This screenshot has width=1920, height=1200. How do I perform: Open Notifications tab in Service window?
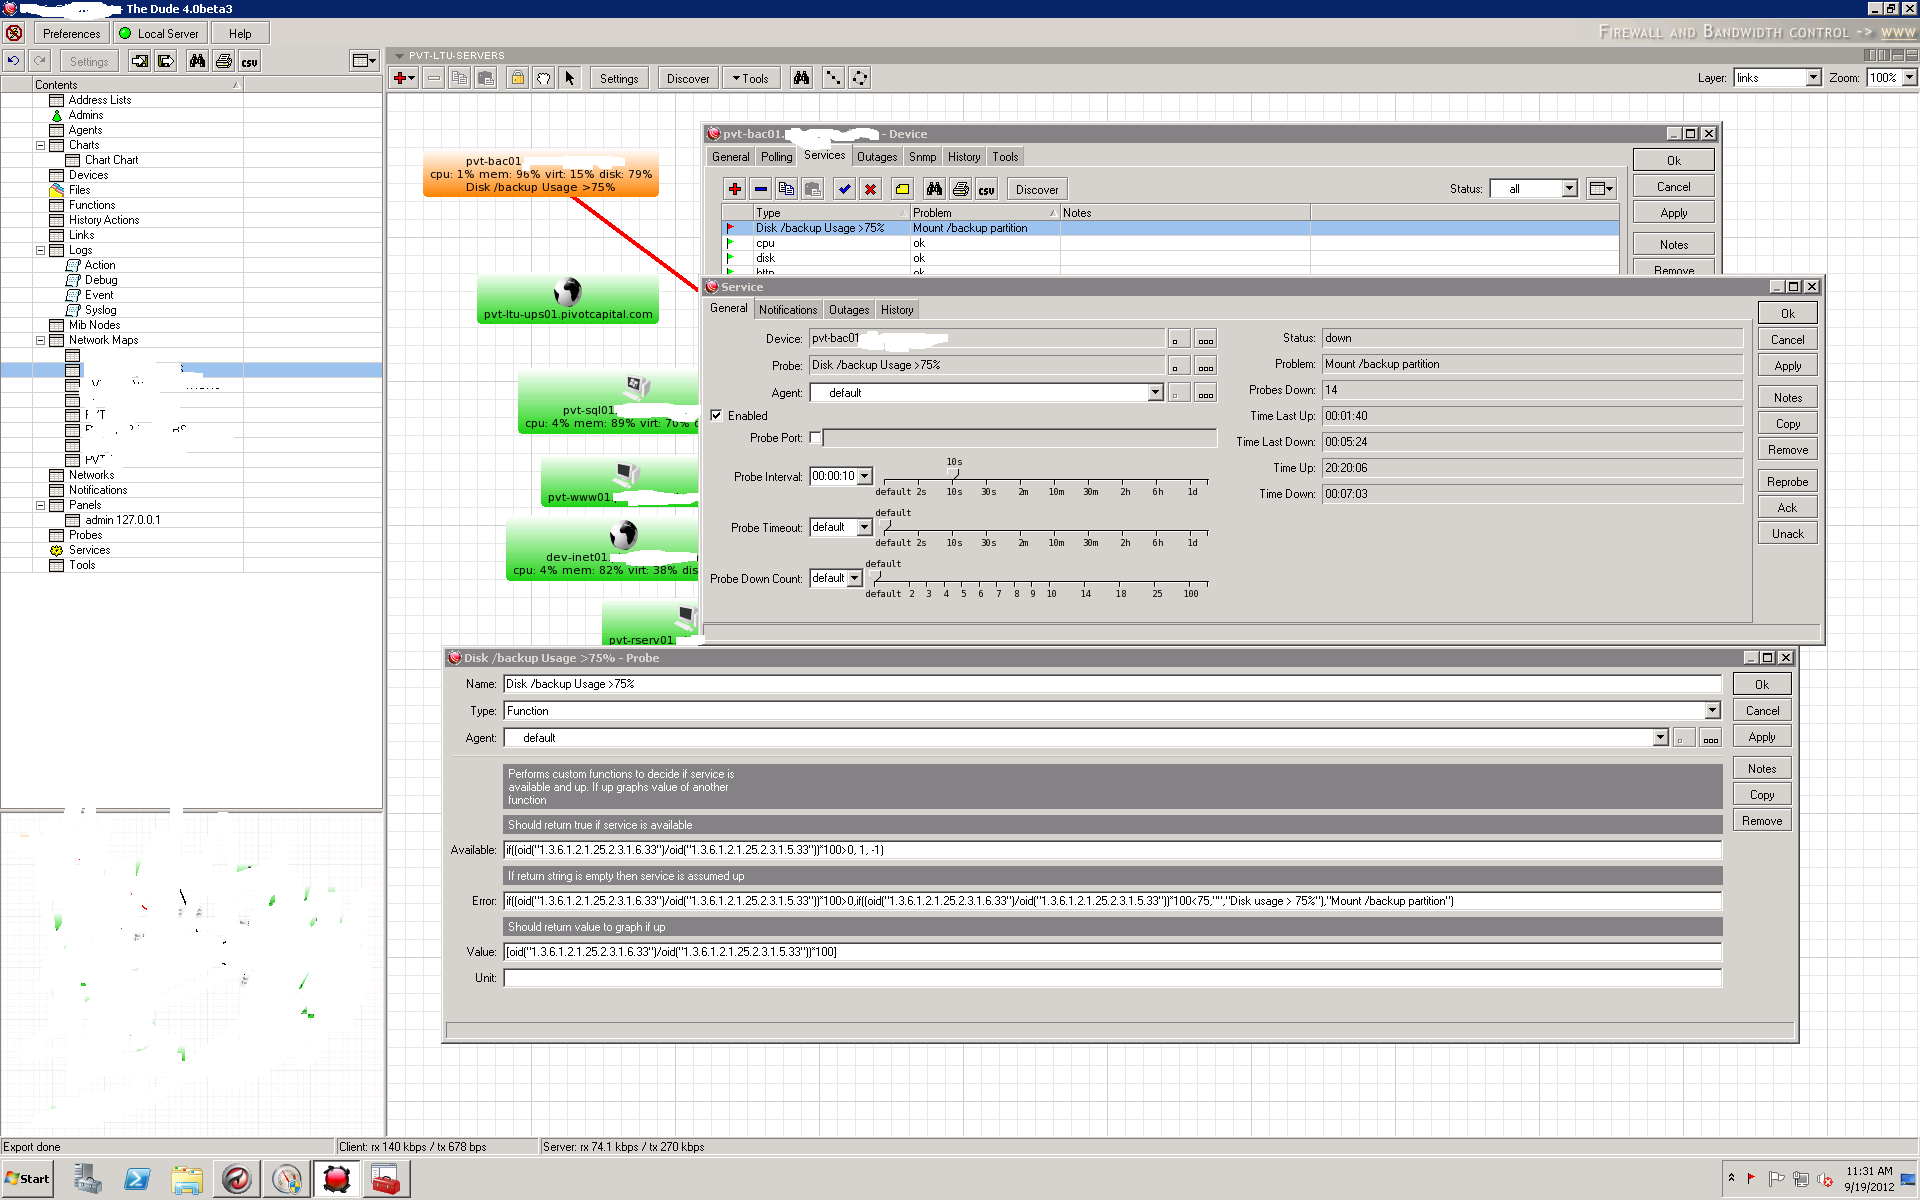[x=787, y=310]
